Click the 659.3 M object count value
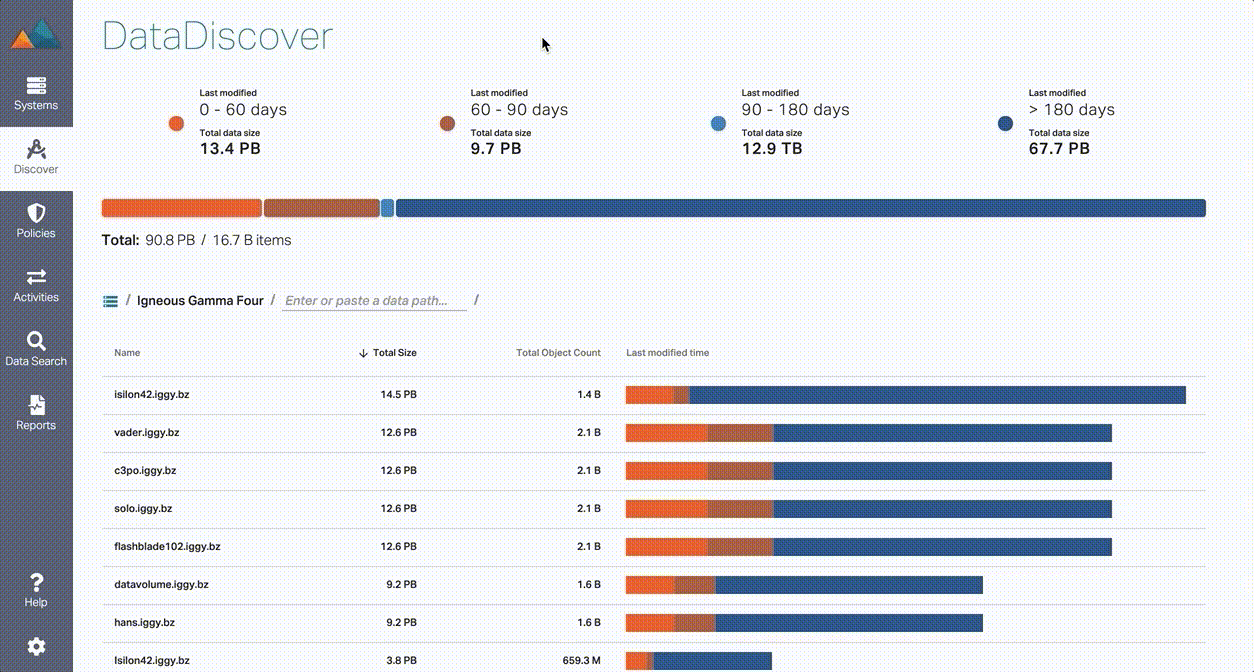Screen dimensions: 1254x672 point(582,661)
